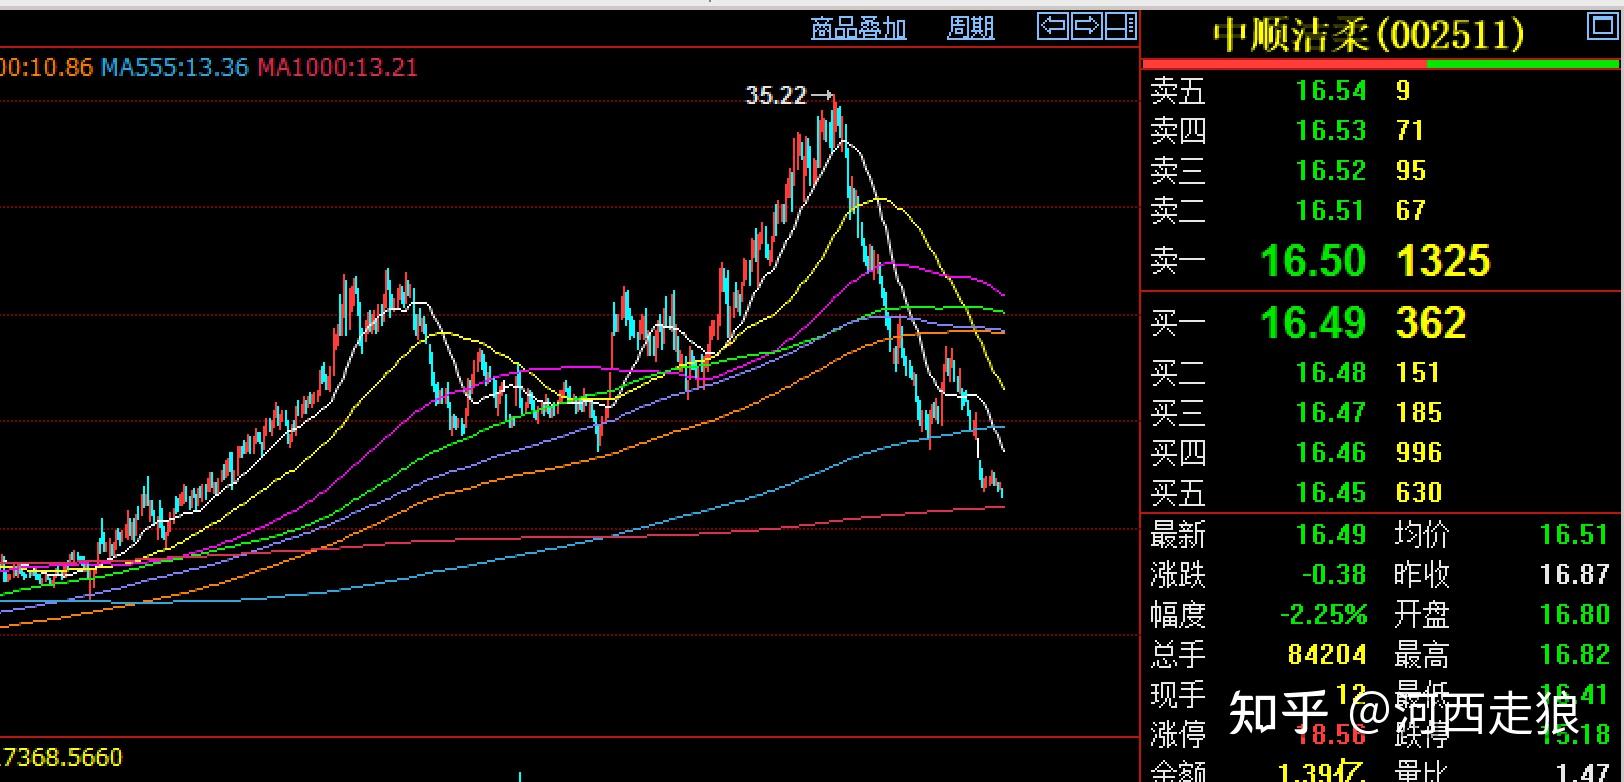Click buy-one volume 362
Viewport: 1624px width, 782px height.
(1431, 323)
